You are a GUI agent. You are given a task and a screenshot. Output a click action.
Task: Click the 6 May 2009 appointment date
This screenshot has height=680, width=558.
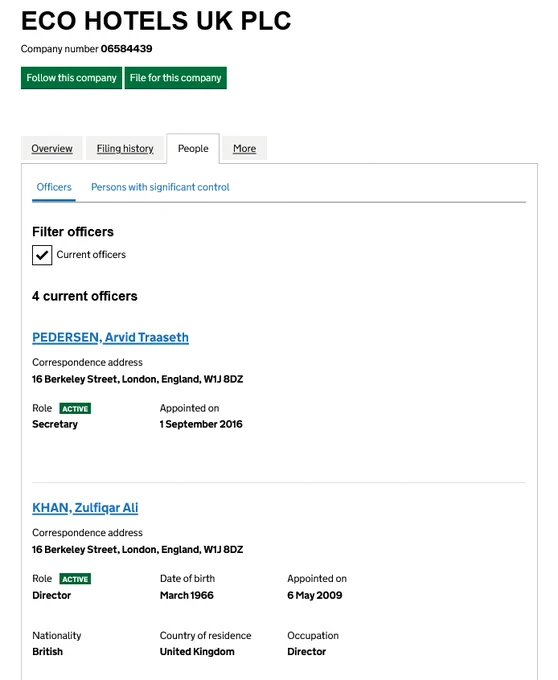(315, 595)
